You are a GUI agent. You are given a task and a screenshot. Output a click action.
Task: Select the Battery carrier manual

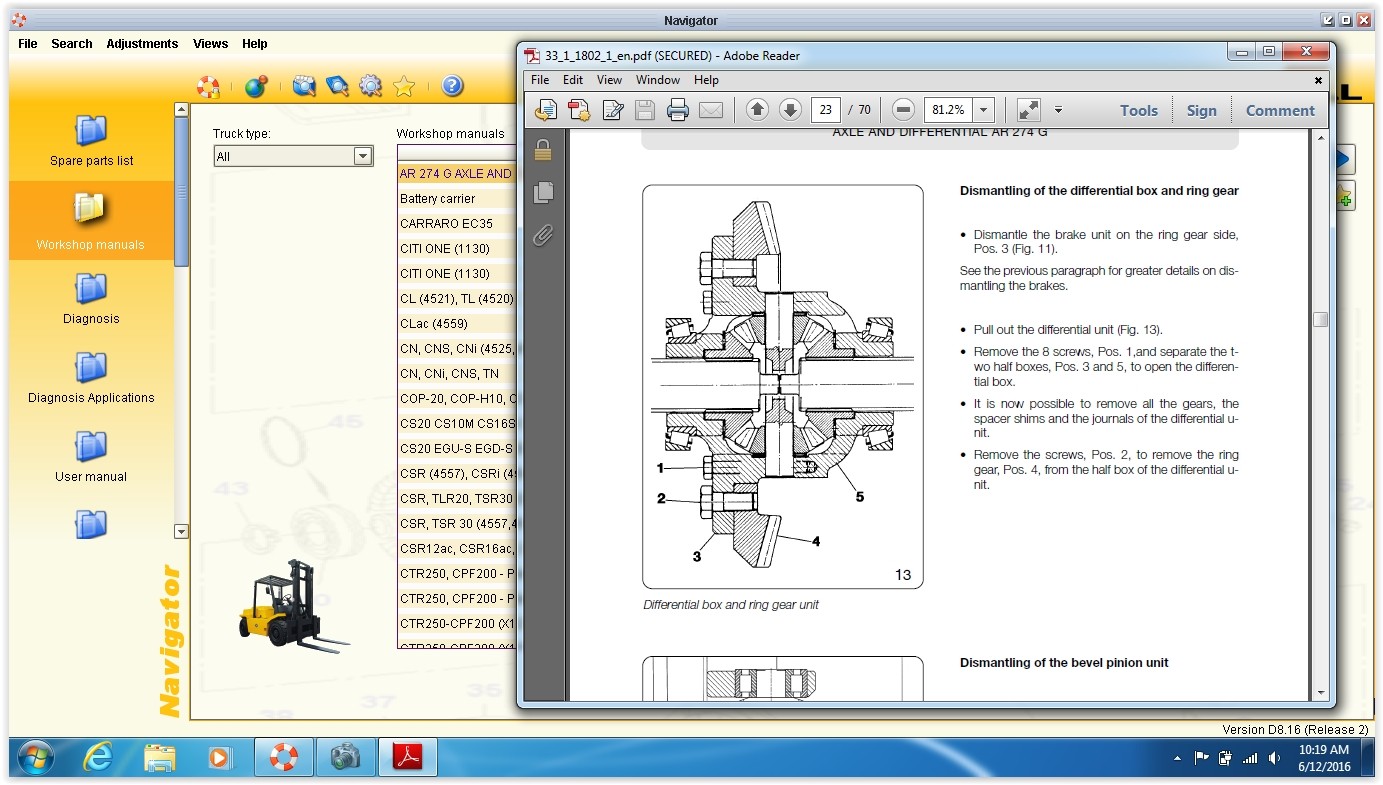438,199
